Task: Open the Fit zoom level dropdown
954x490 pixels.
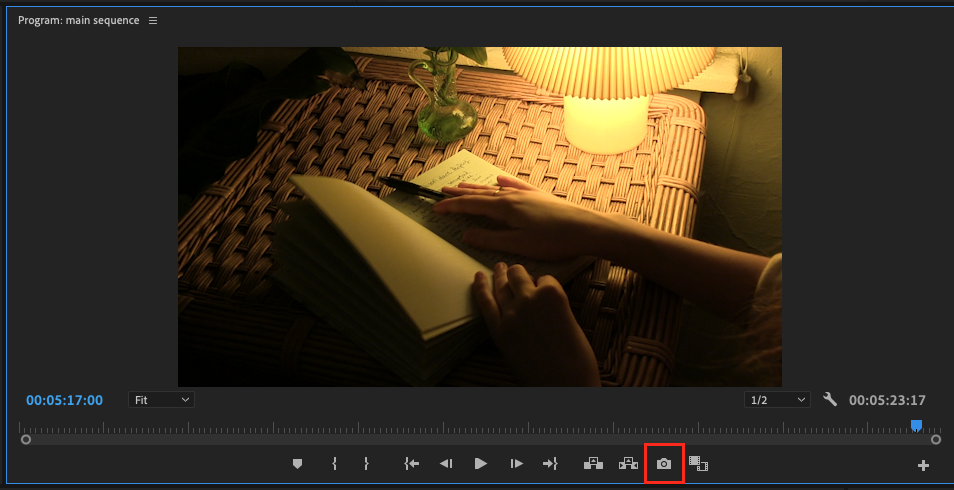Action: pyautogui.click(x=161, y=400)
